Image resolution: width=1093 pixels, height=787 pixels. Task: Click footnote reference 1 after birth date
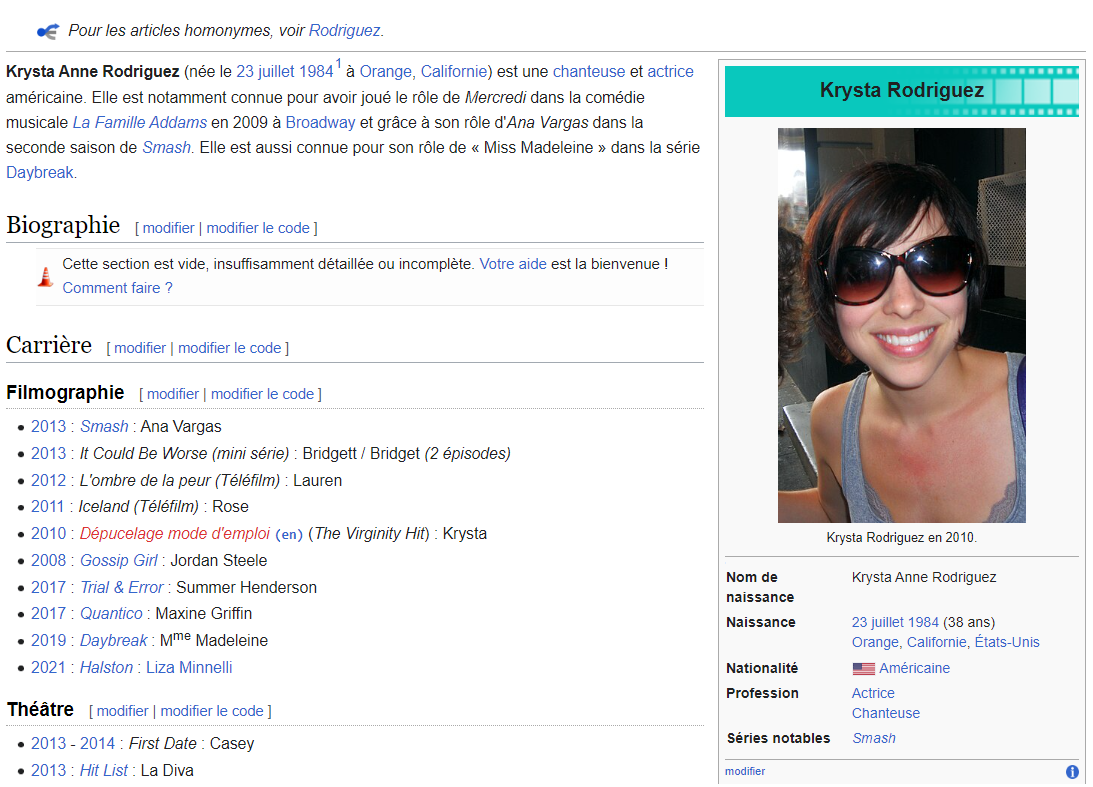pyautogui.click(x=338, y=65)
